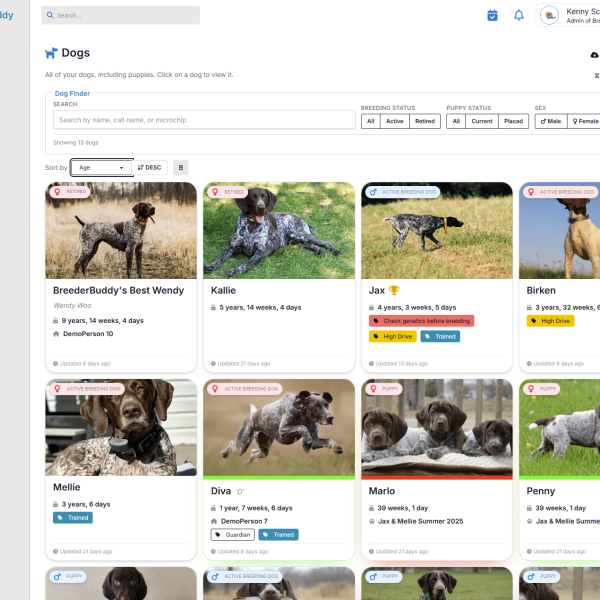Open BreederBuddy's Best Wendy card title
Viewport: 600px width, 600px height.
(119, 290)
